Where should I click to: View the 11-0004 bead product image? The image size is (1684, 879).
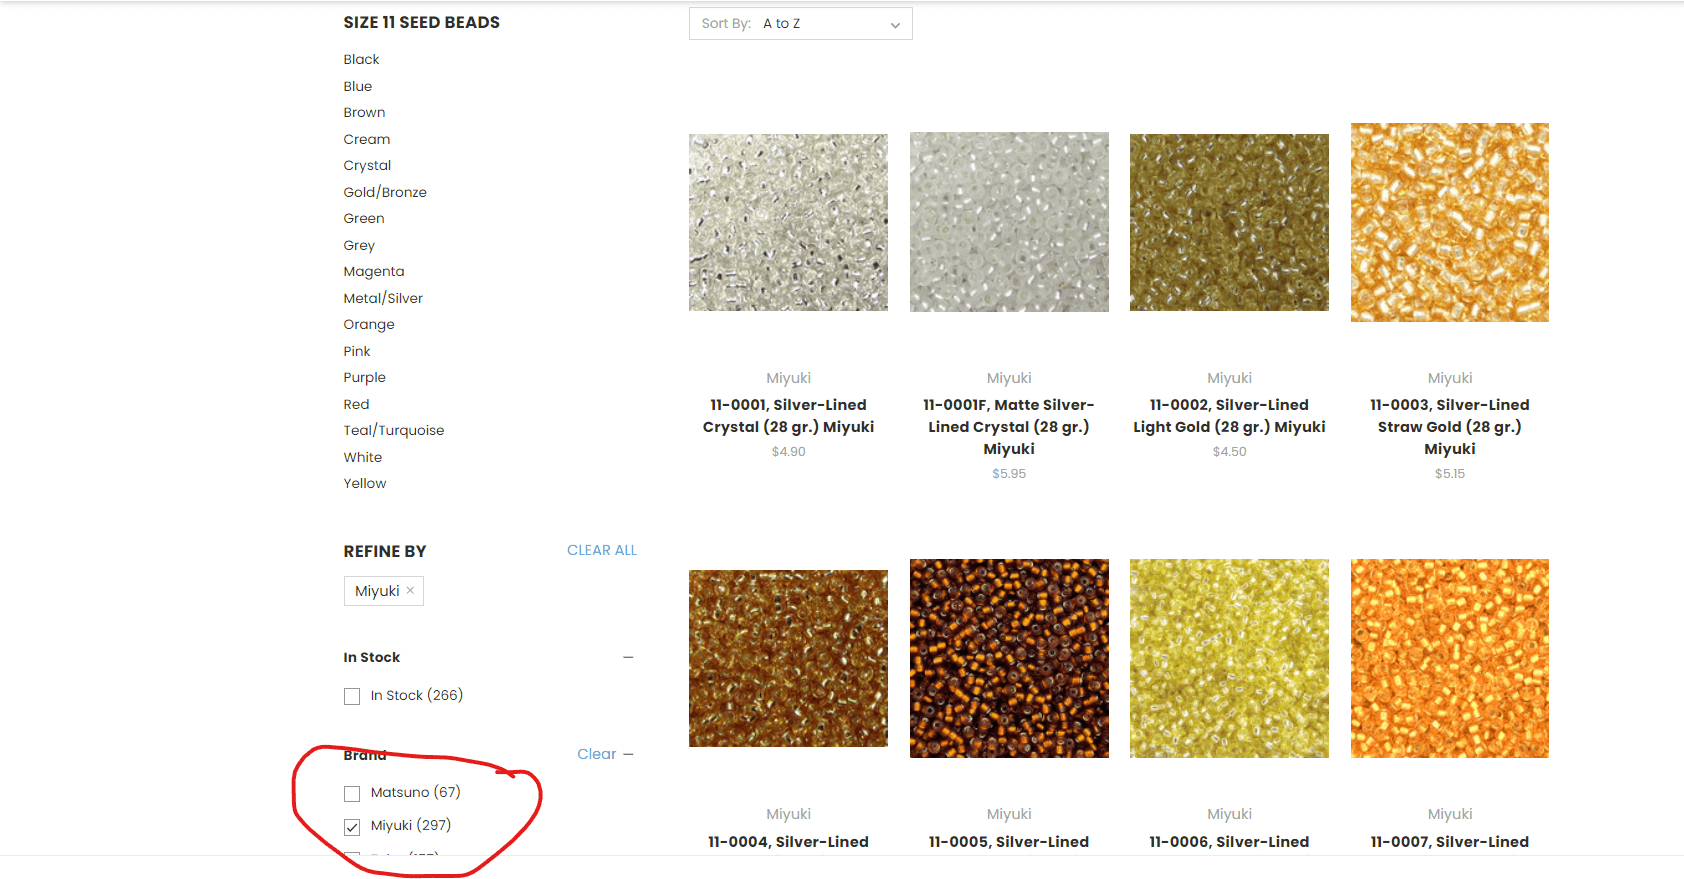click(x=788, y=658)
